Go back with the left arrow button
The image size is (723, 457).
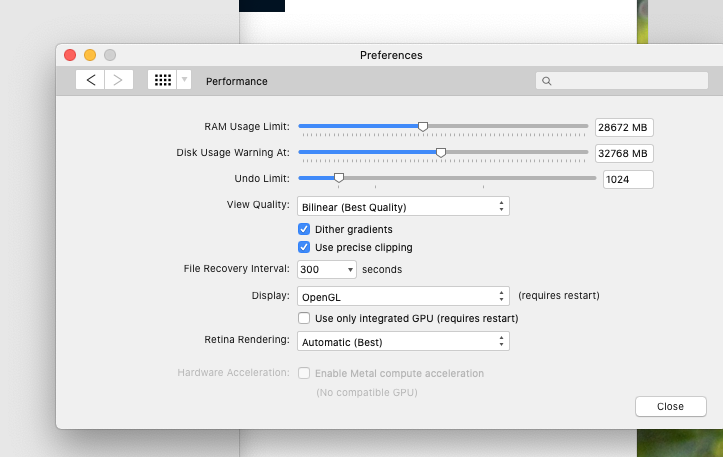click(90, 80)
